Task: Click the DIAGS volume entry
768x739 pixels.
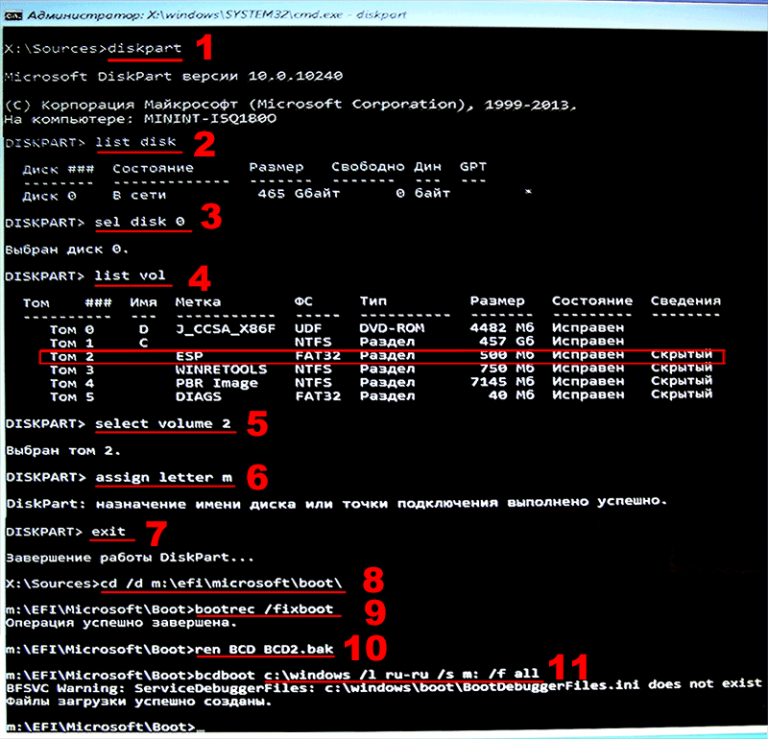Action: click(x=194, y=395)
